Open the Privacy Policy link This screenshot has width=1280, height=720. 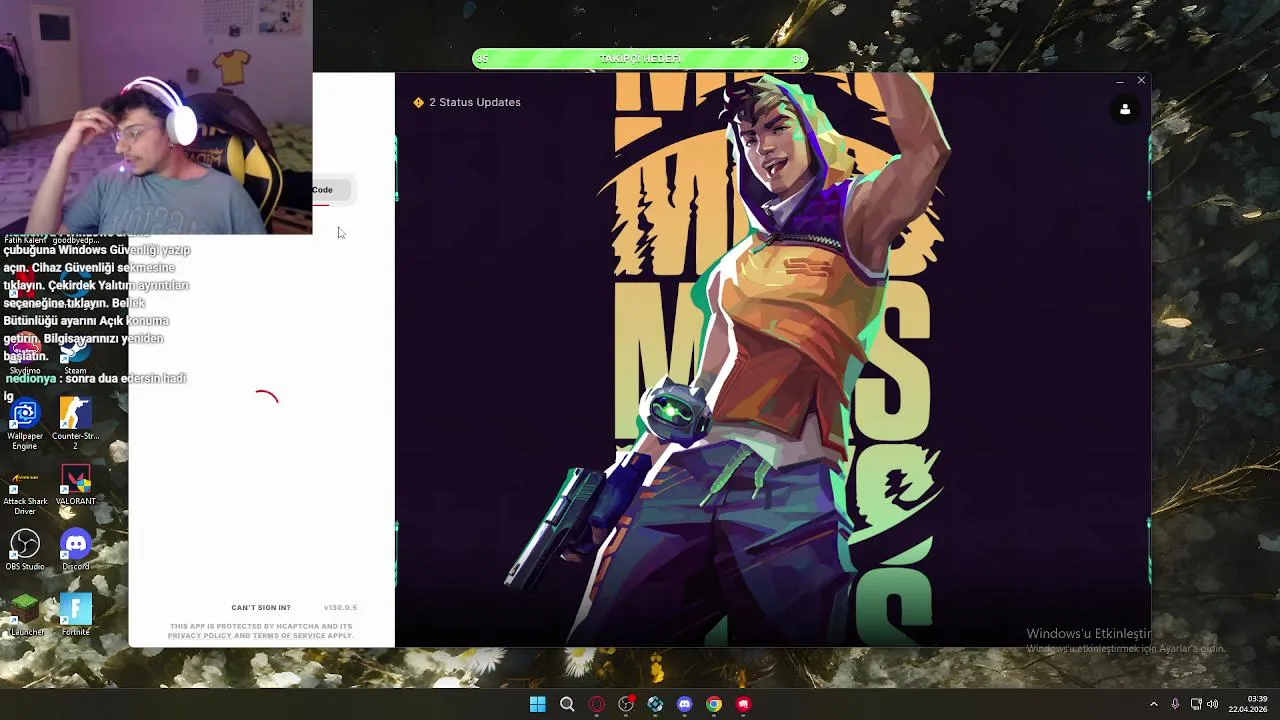point(199,635)
